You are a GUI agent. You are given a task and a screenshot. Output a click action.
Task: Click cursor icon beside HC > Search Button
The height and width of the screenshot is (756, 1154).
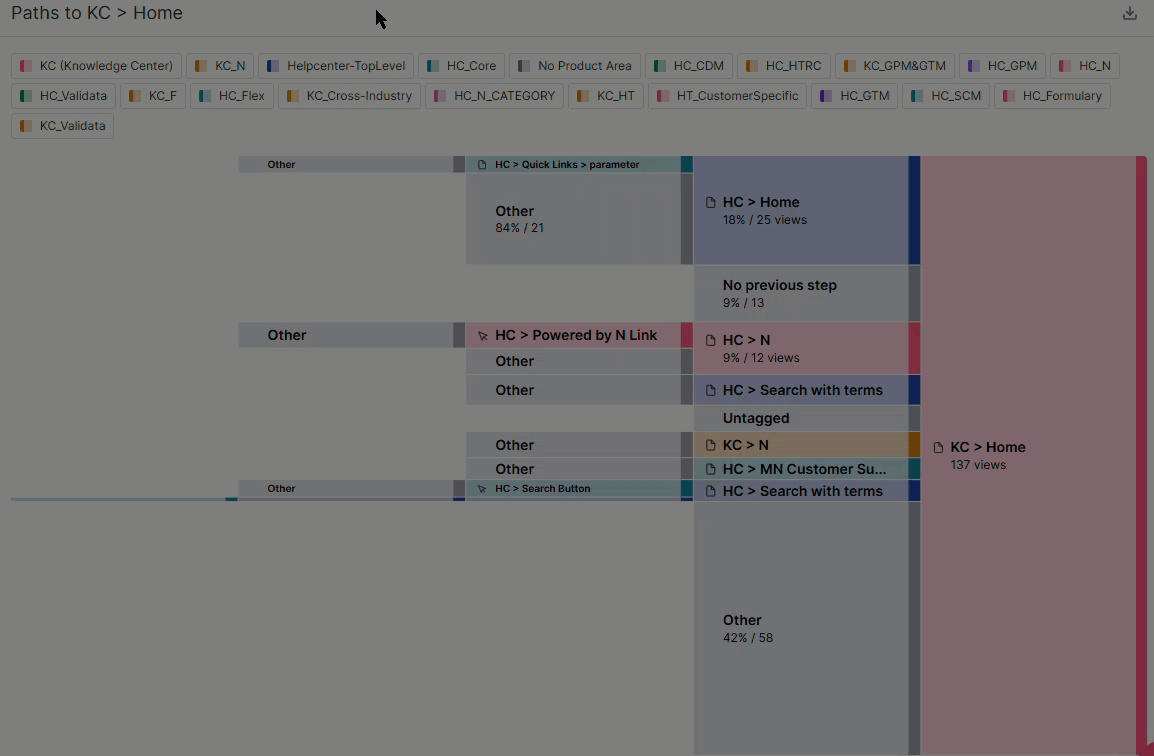point(482,489)
